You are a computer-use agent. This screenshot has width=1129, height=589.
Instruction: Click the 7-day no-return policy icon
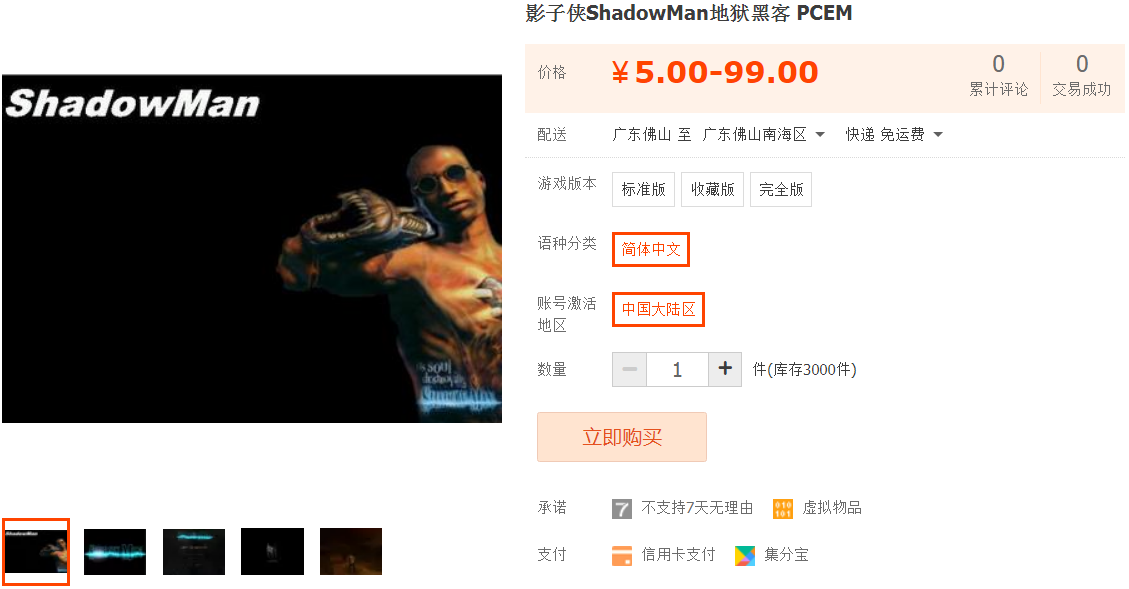621,508
